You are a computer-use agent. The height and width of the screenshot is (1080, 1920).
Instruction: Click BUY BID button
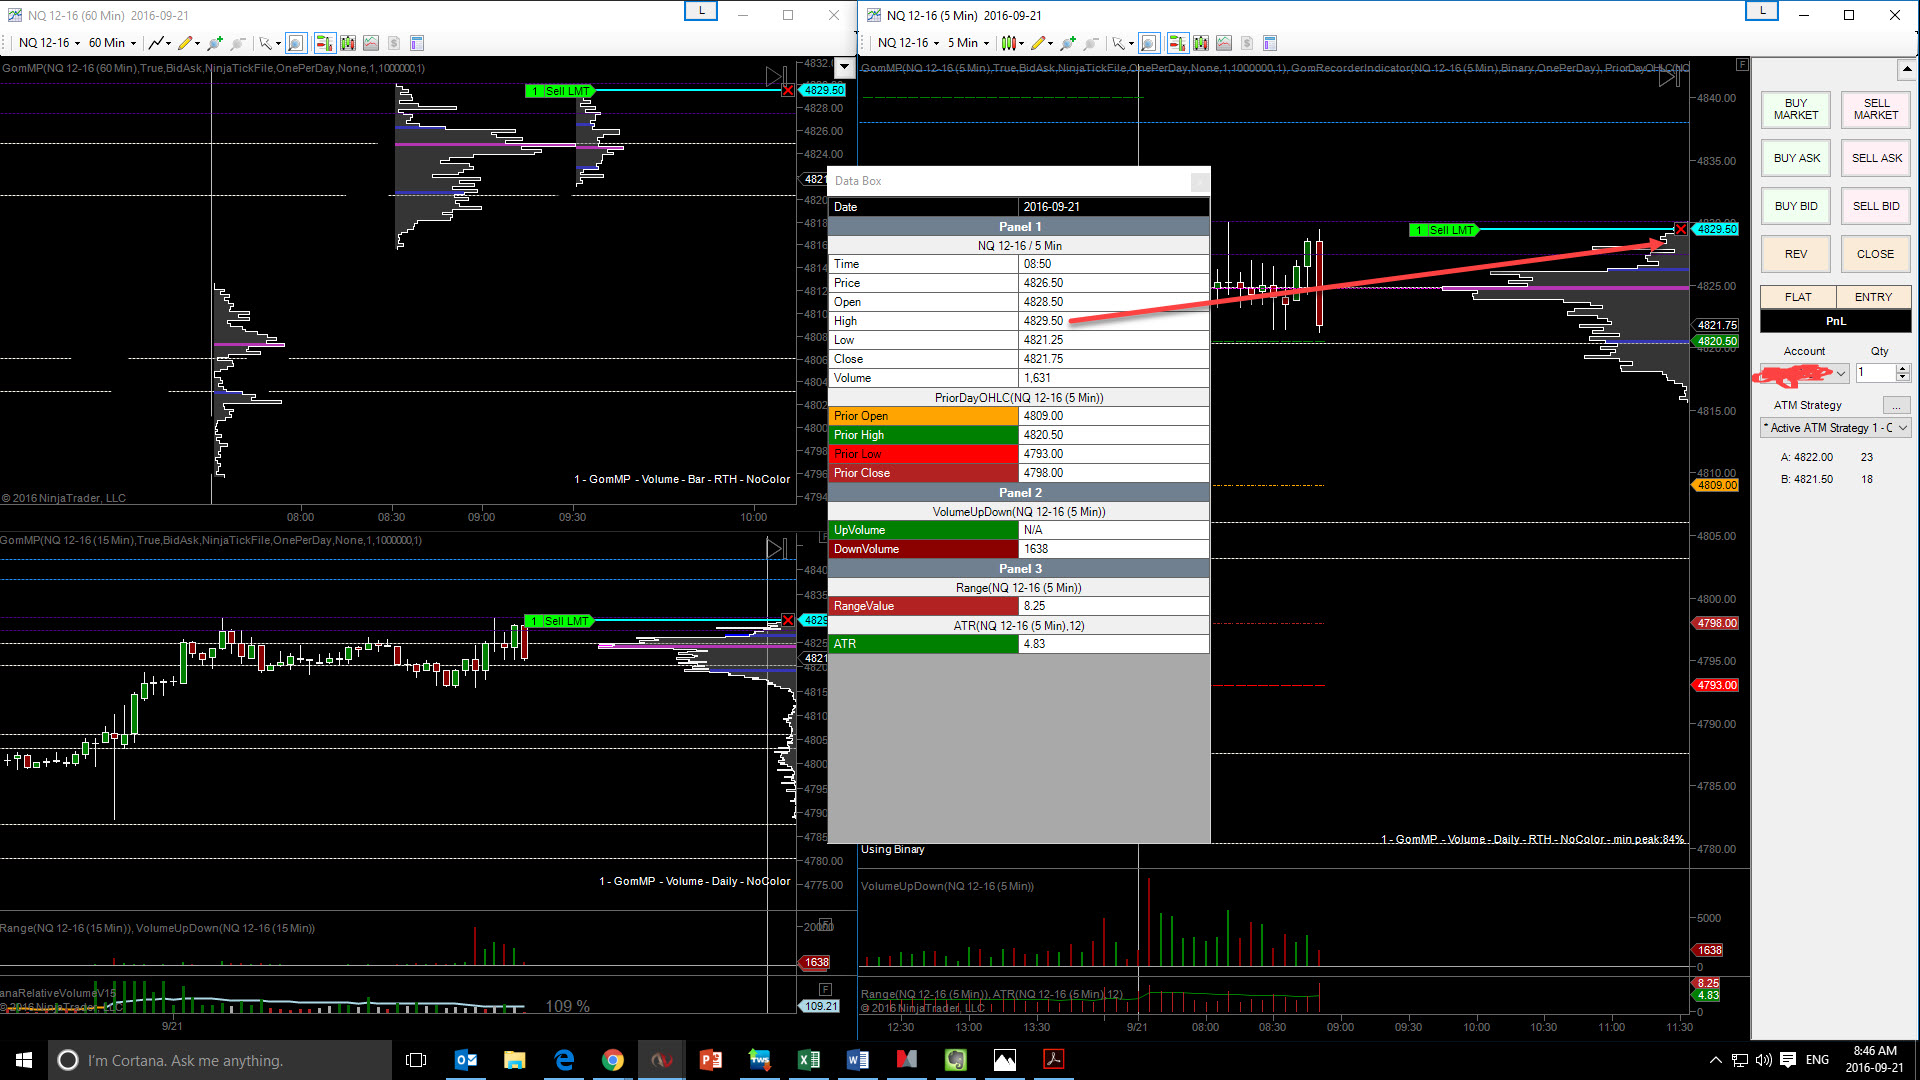point(1796,206)
